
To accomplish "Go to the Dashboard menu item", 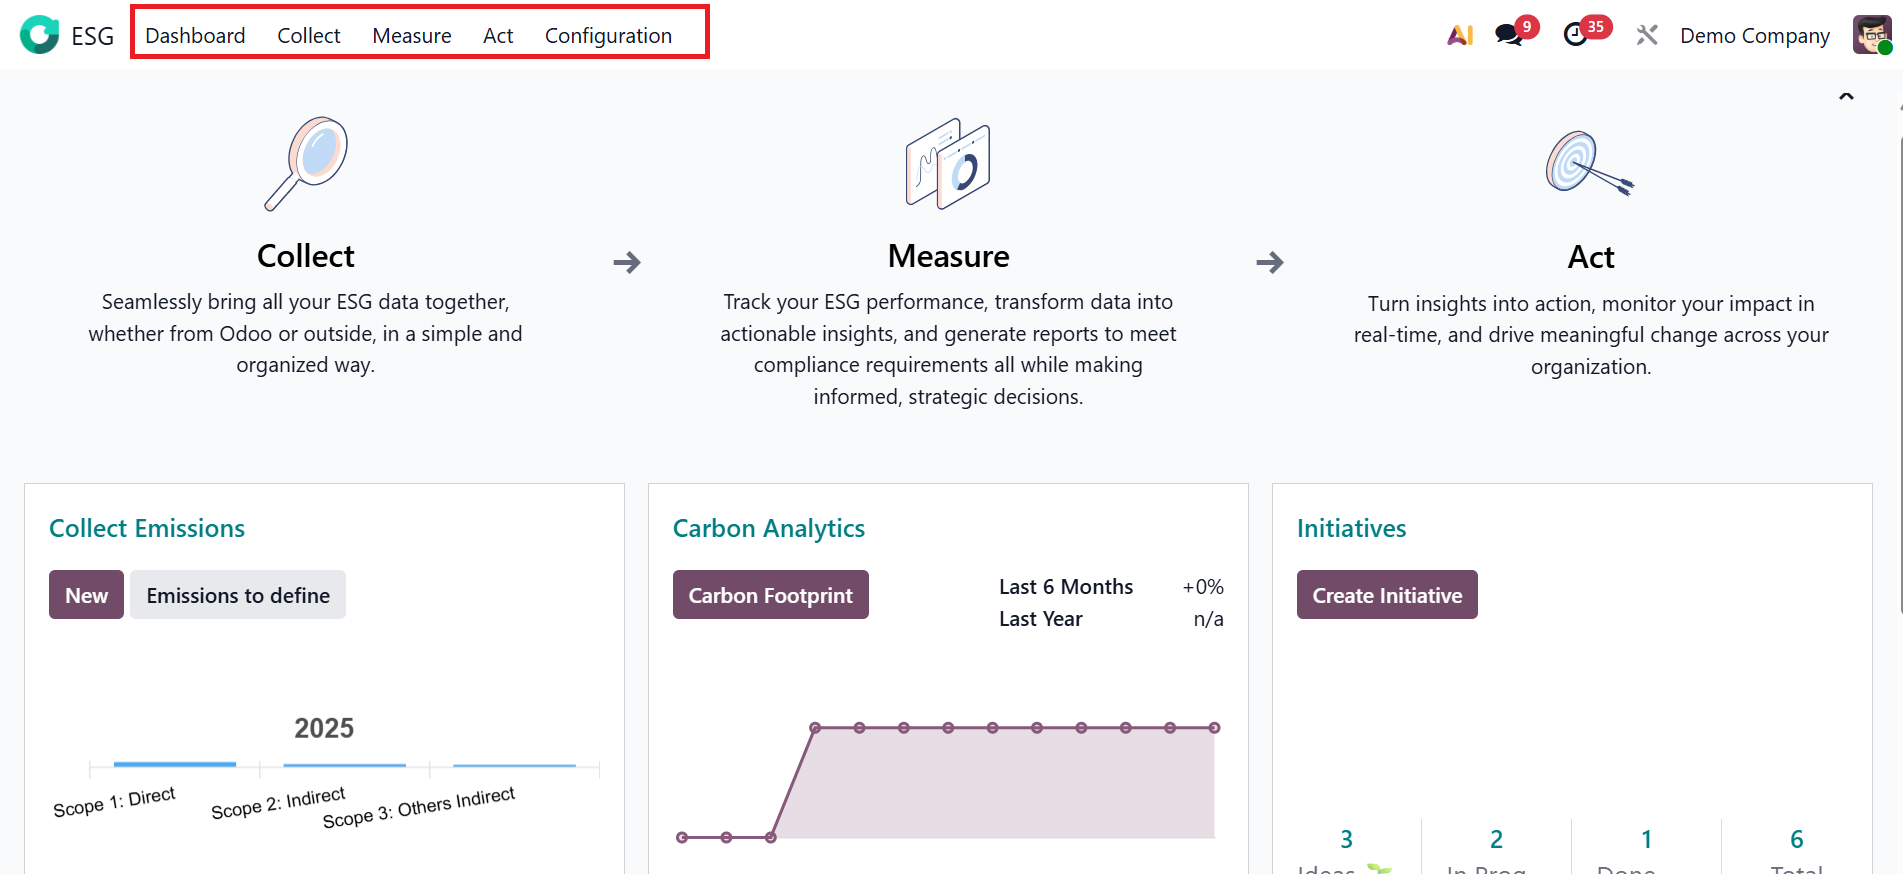I will pos(195,36).
